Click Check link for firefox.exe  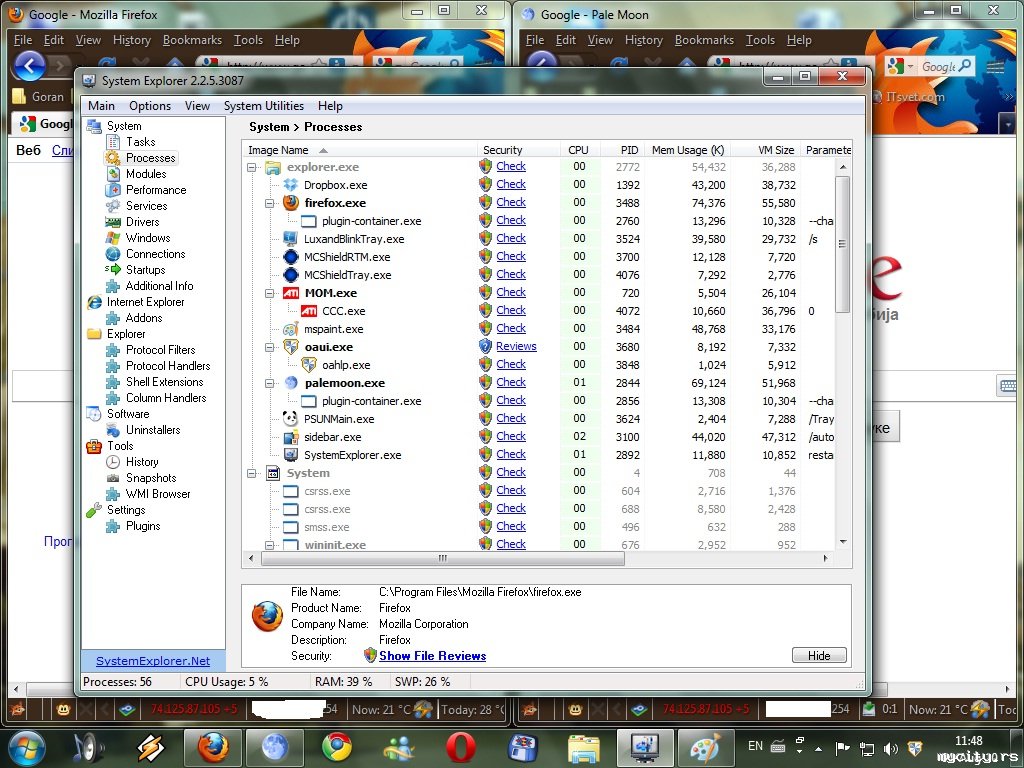point(511,202)
